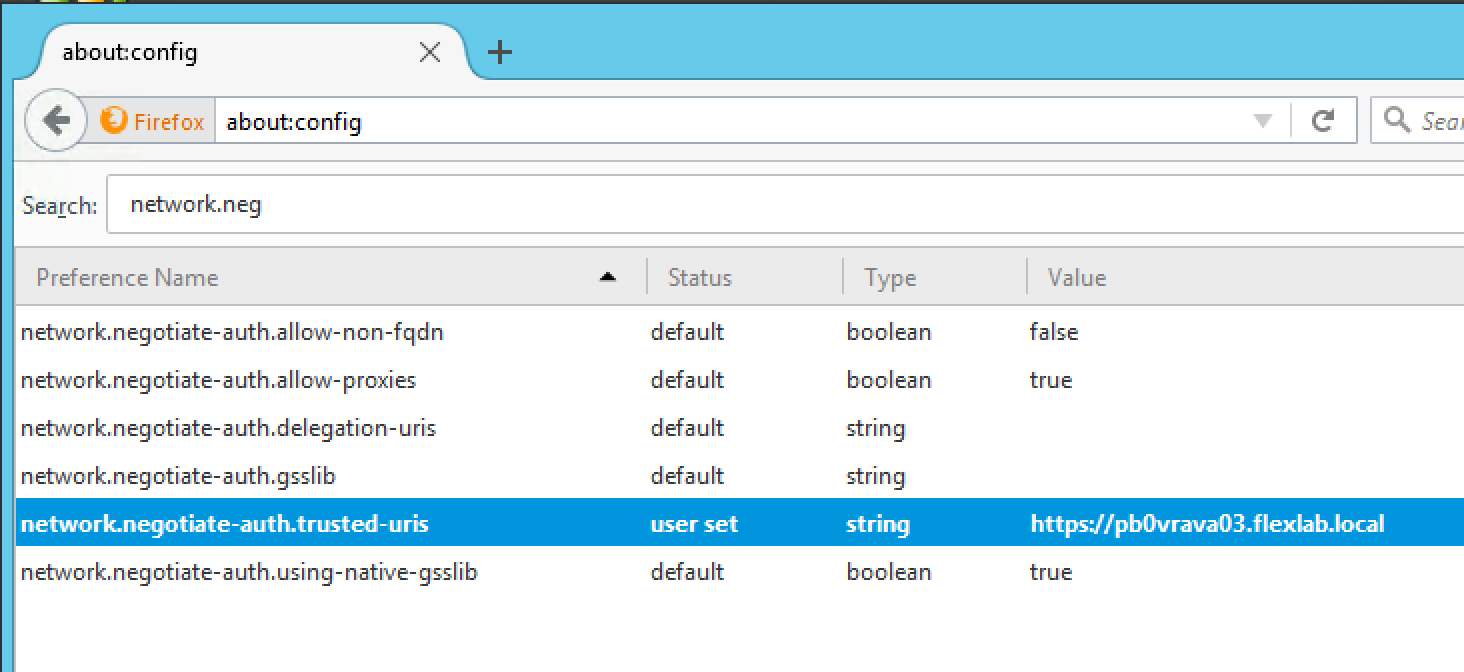This screenshot has height=672, width=1464.
Task: Close the about:config tab
Action: (430, 53)
